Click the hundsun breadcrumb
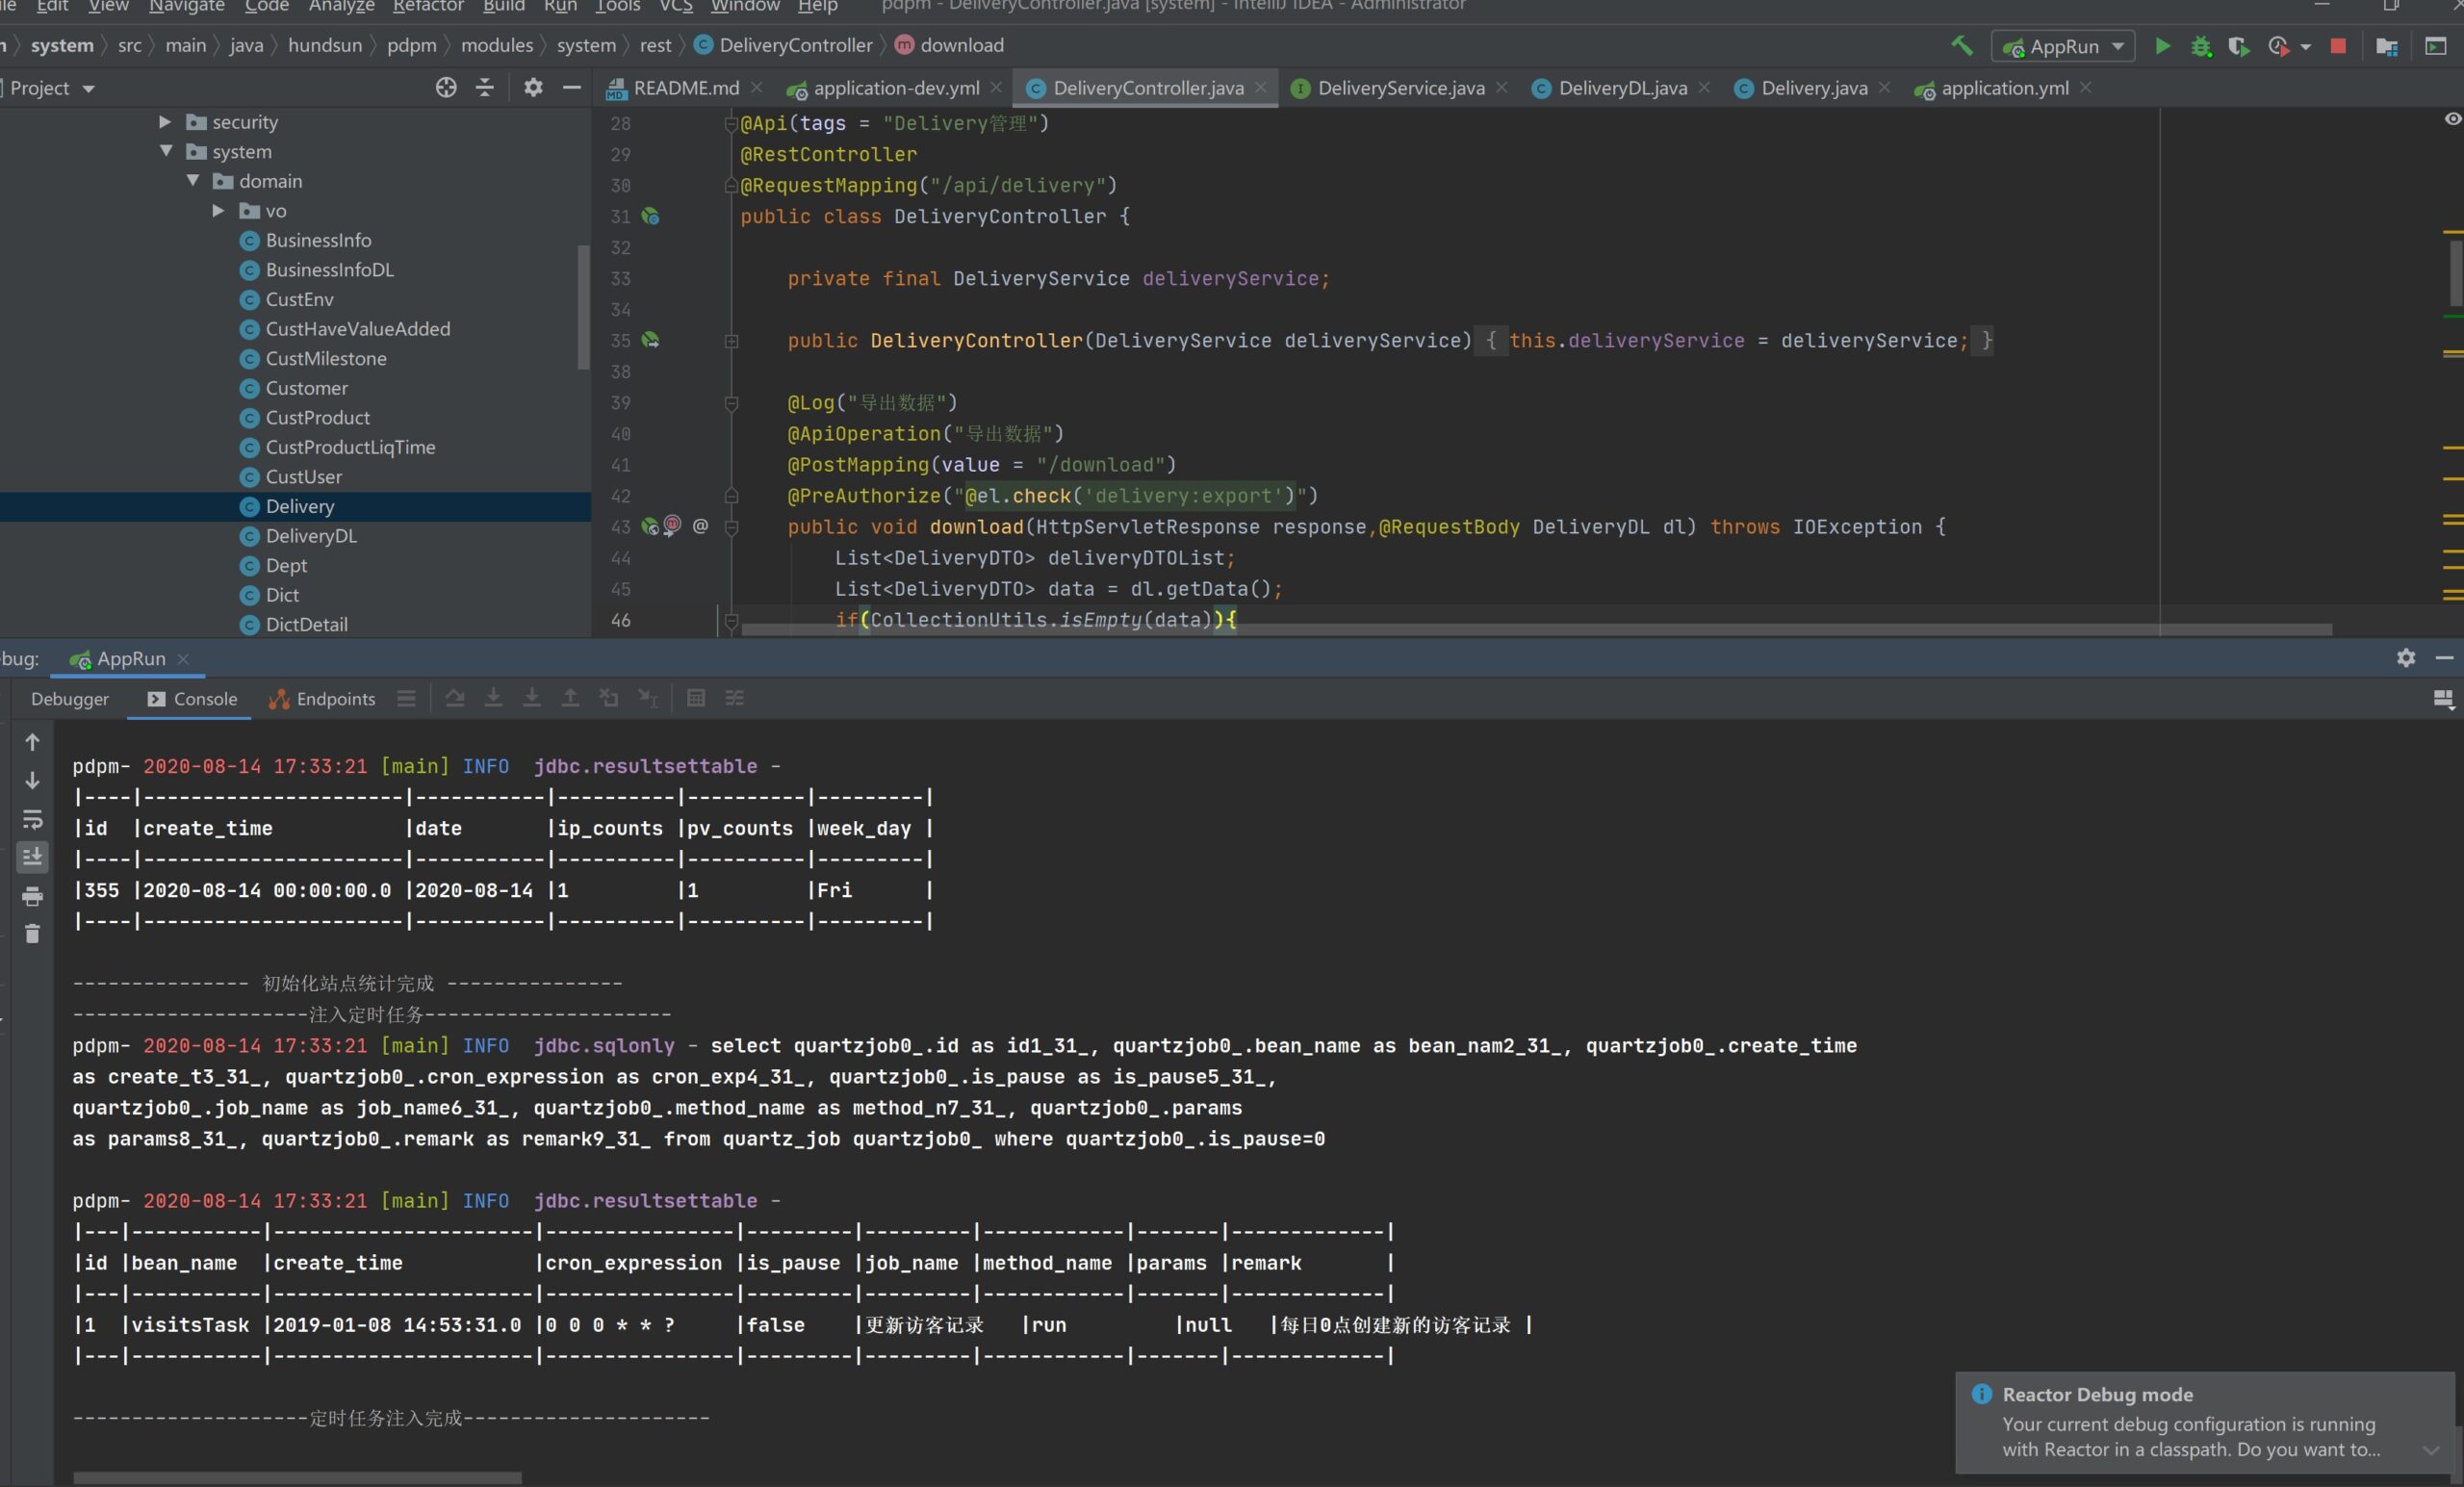The image size is (2464, 1487). click(325, 46)
